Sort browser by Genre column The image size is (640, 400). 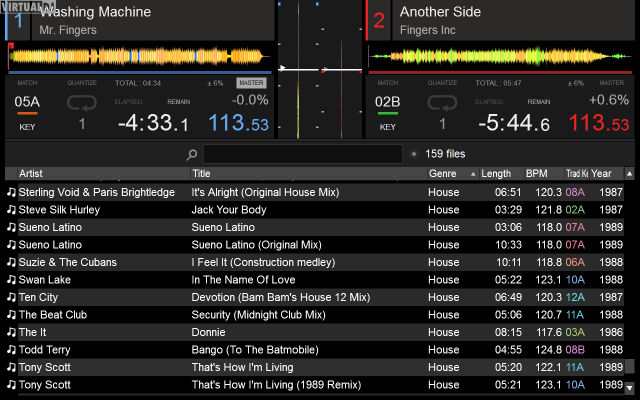click(452, 173)
